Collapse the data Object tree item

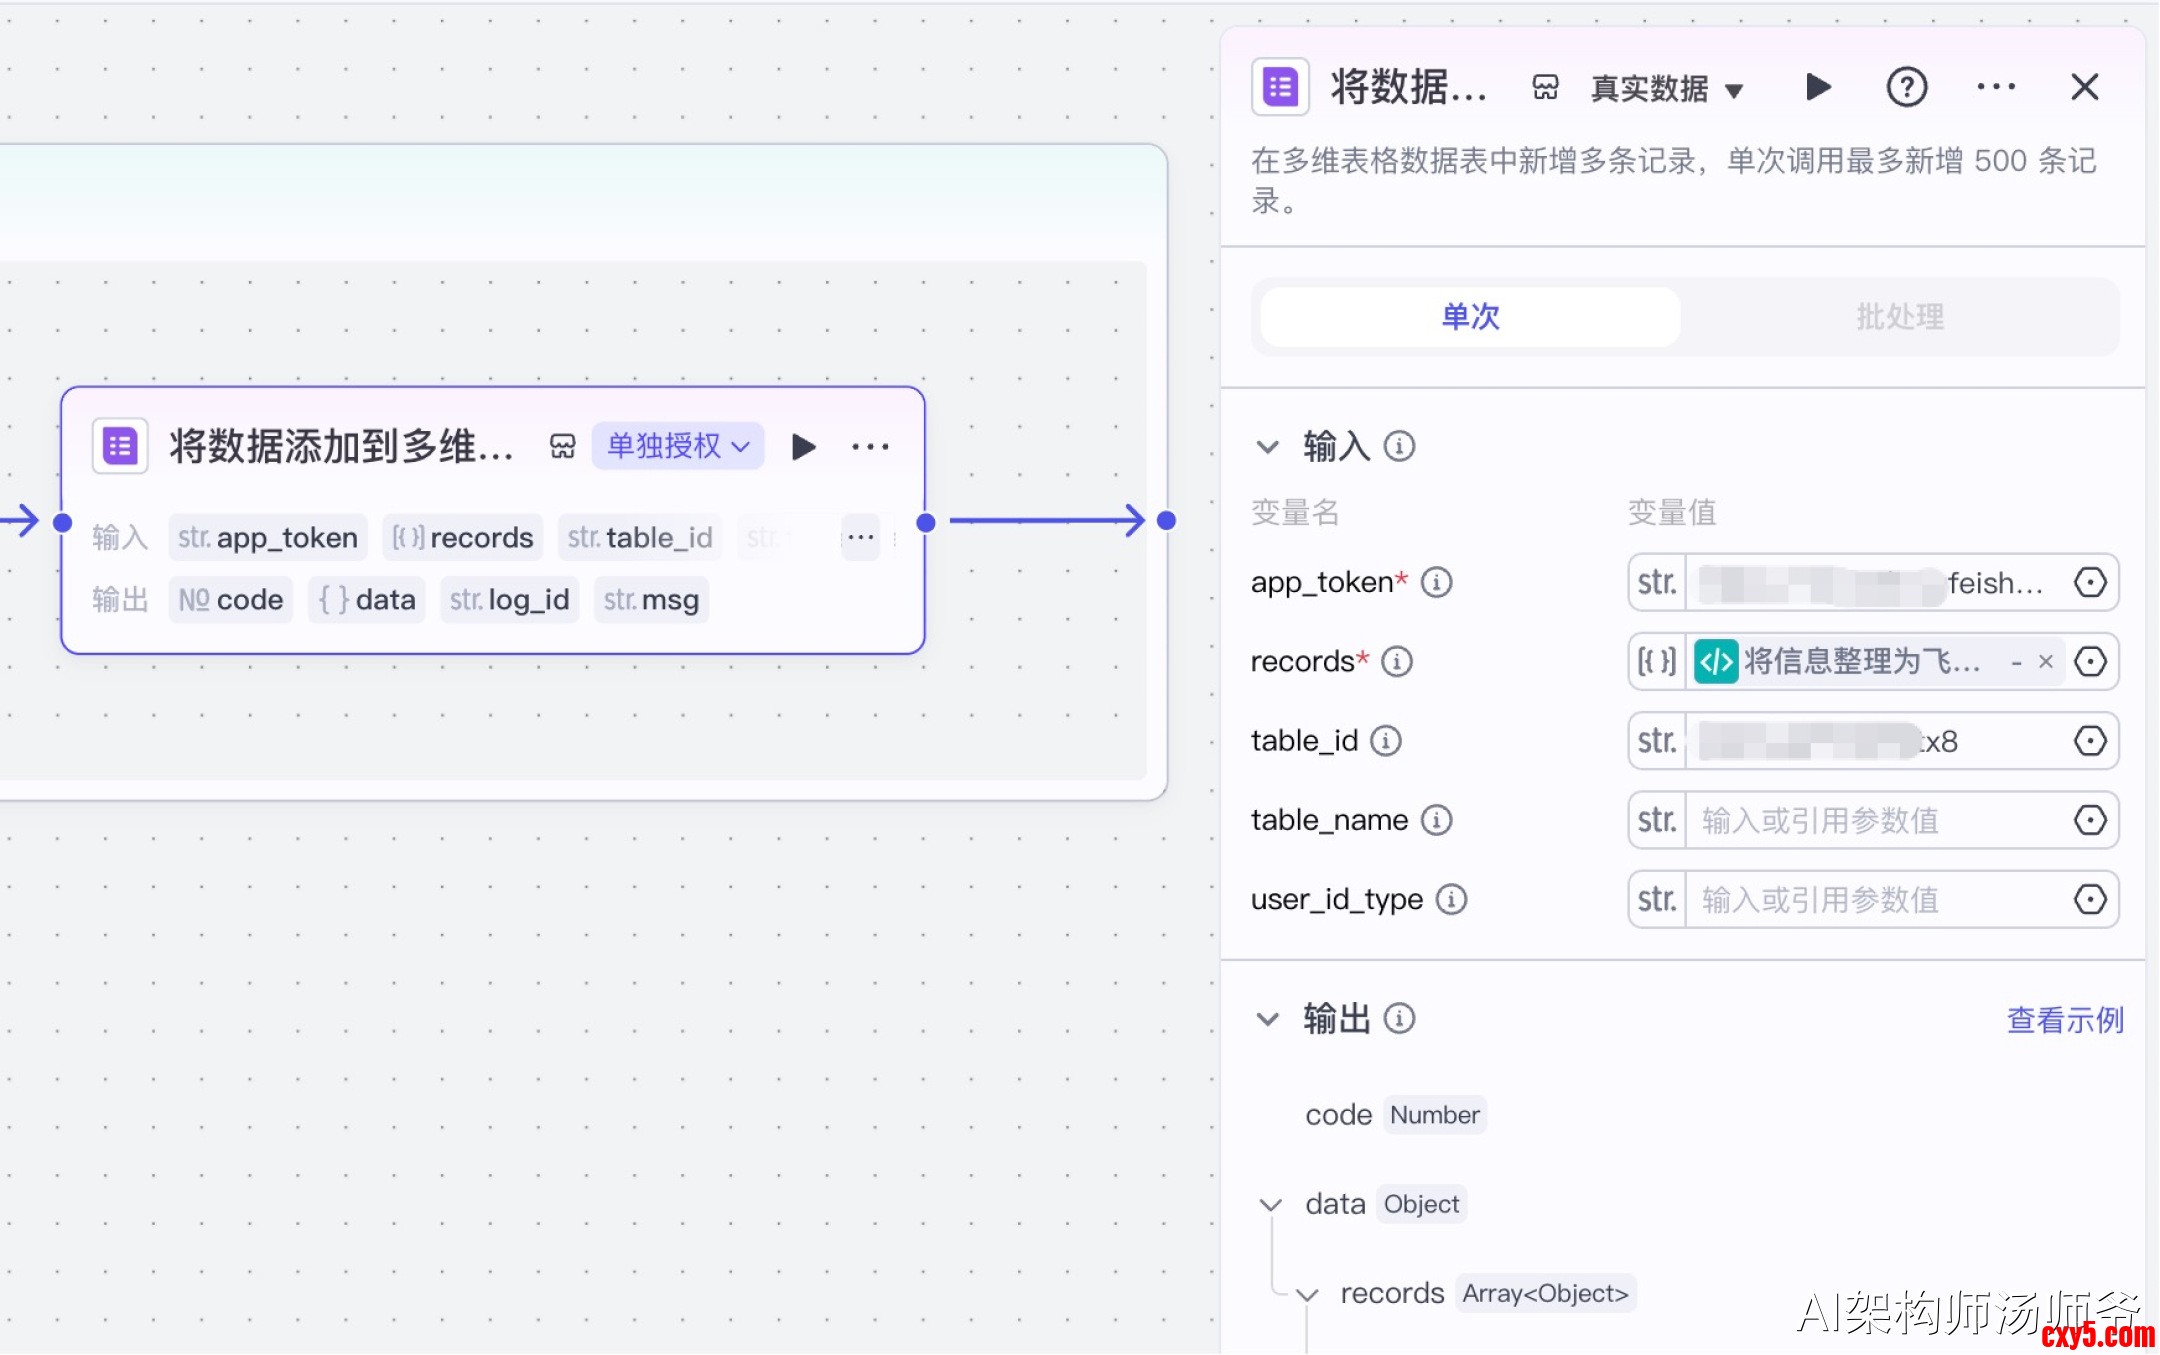pos(1270,1205)
